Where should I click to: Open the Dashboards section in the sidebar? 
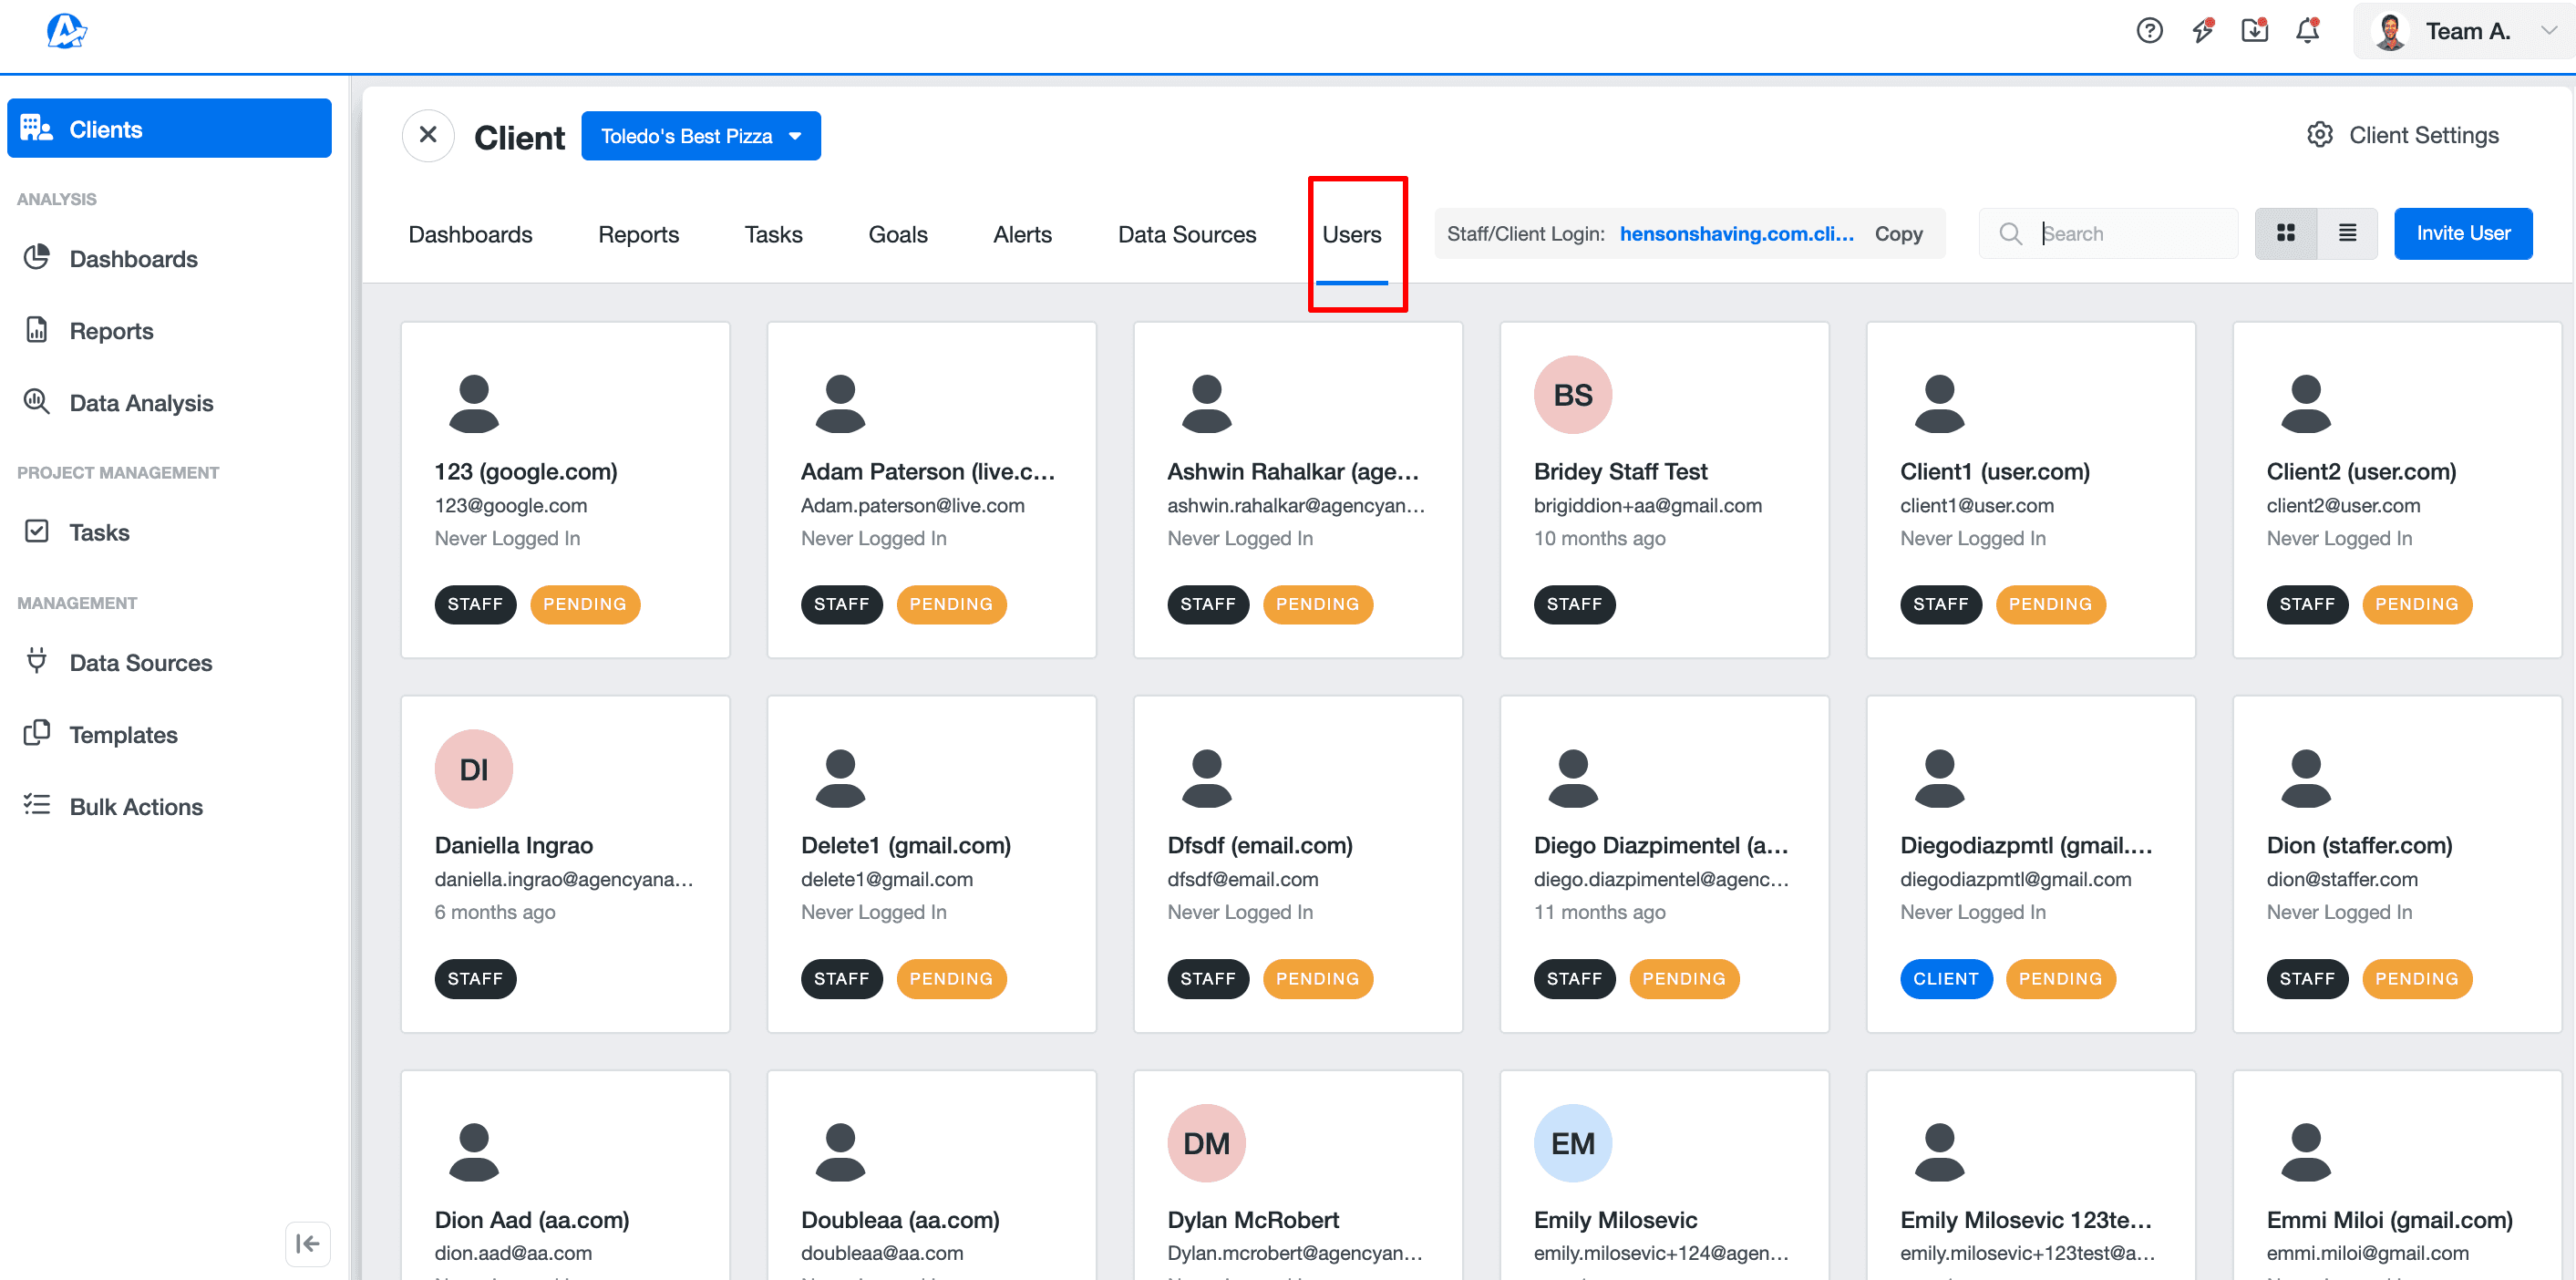coord(133,258)
